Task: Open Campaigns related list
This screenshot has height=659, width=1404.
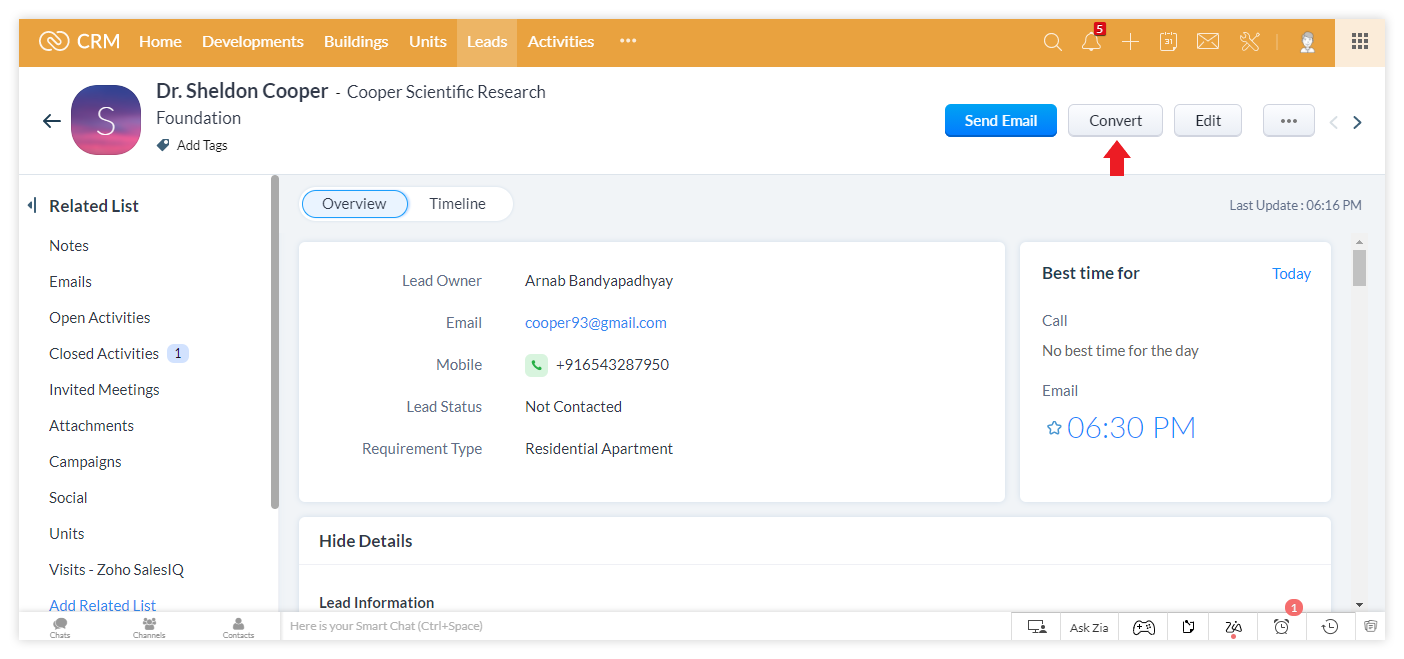Action: click(85, 461)
